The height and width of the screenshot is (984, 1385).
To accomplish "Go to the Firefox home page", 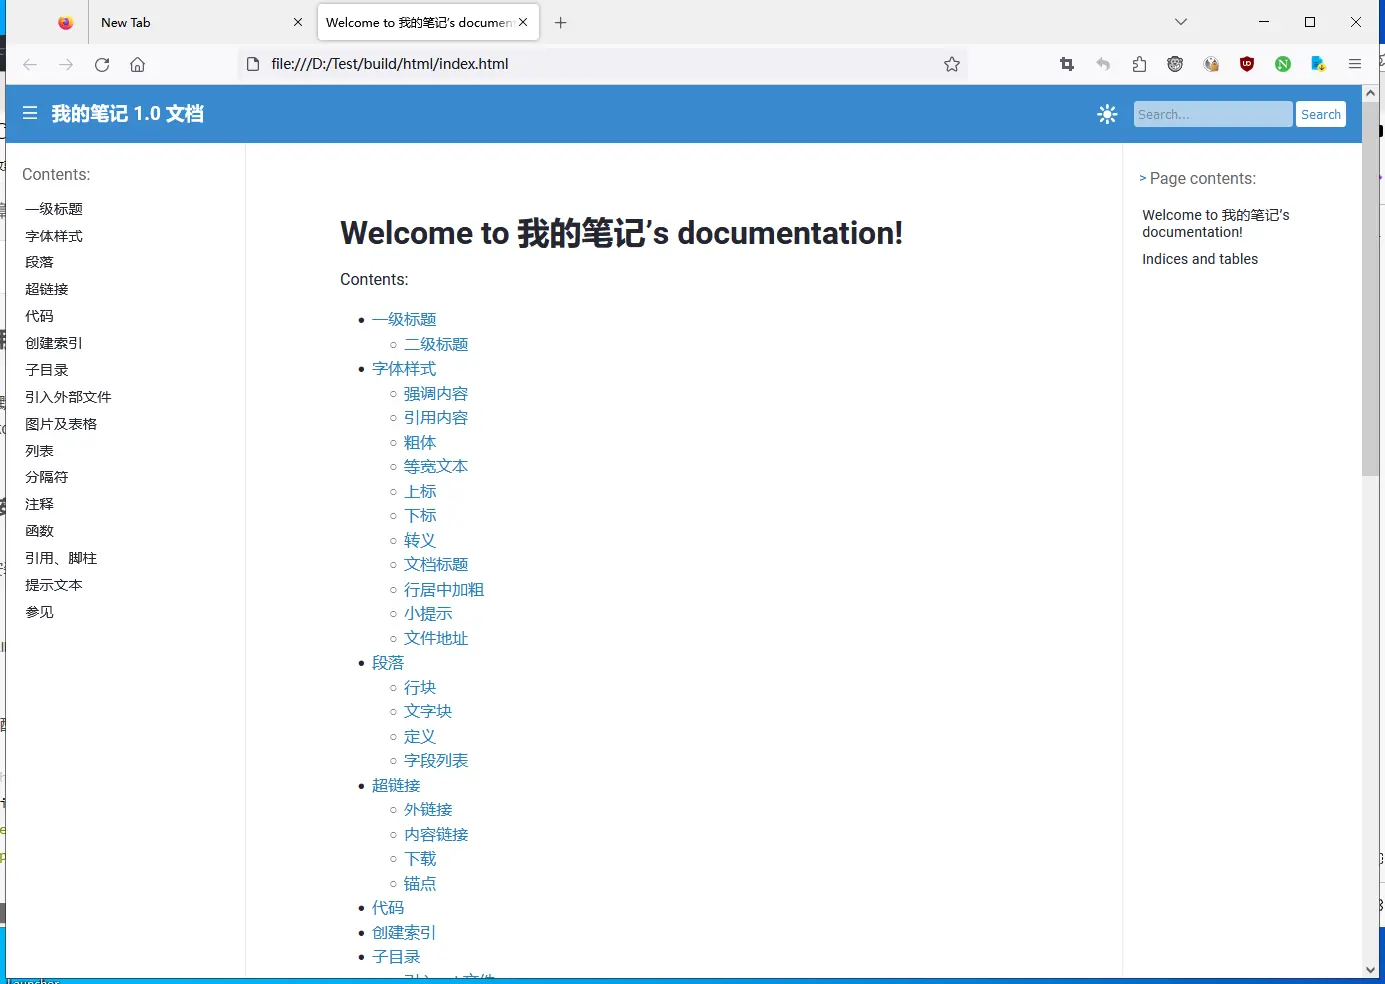I will coord(138,64).
